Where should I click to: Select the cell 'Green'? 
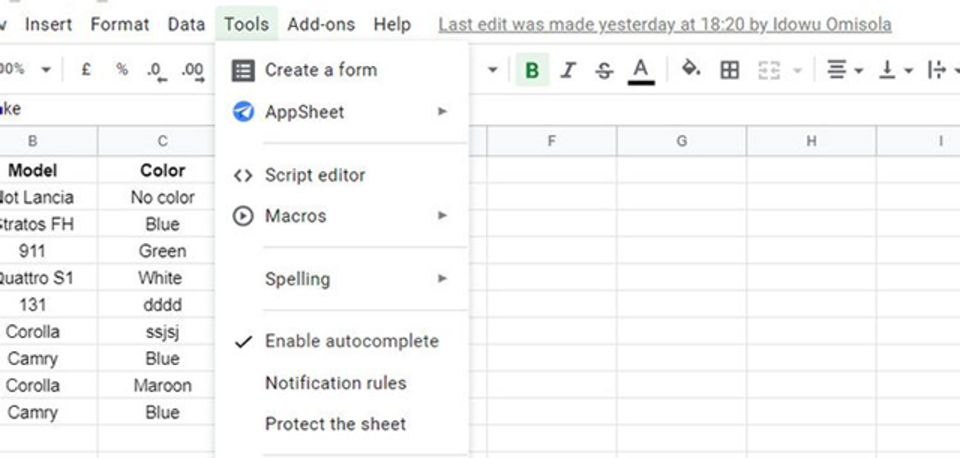(156, 251)
